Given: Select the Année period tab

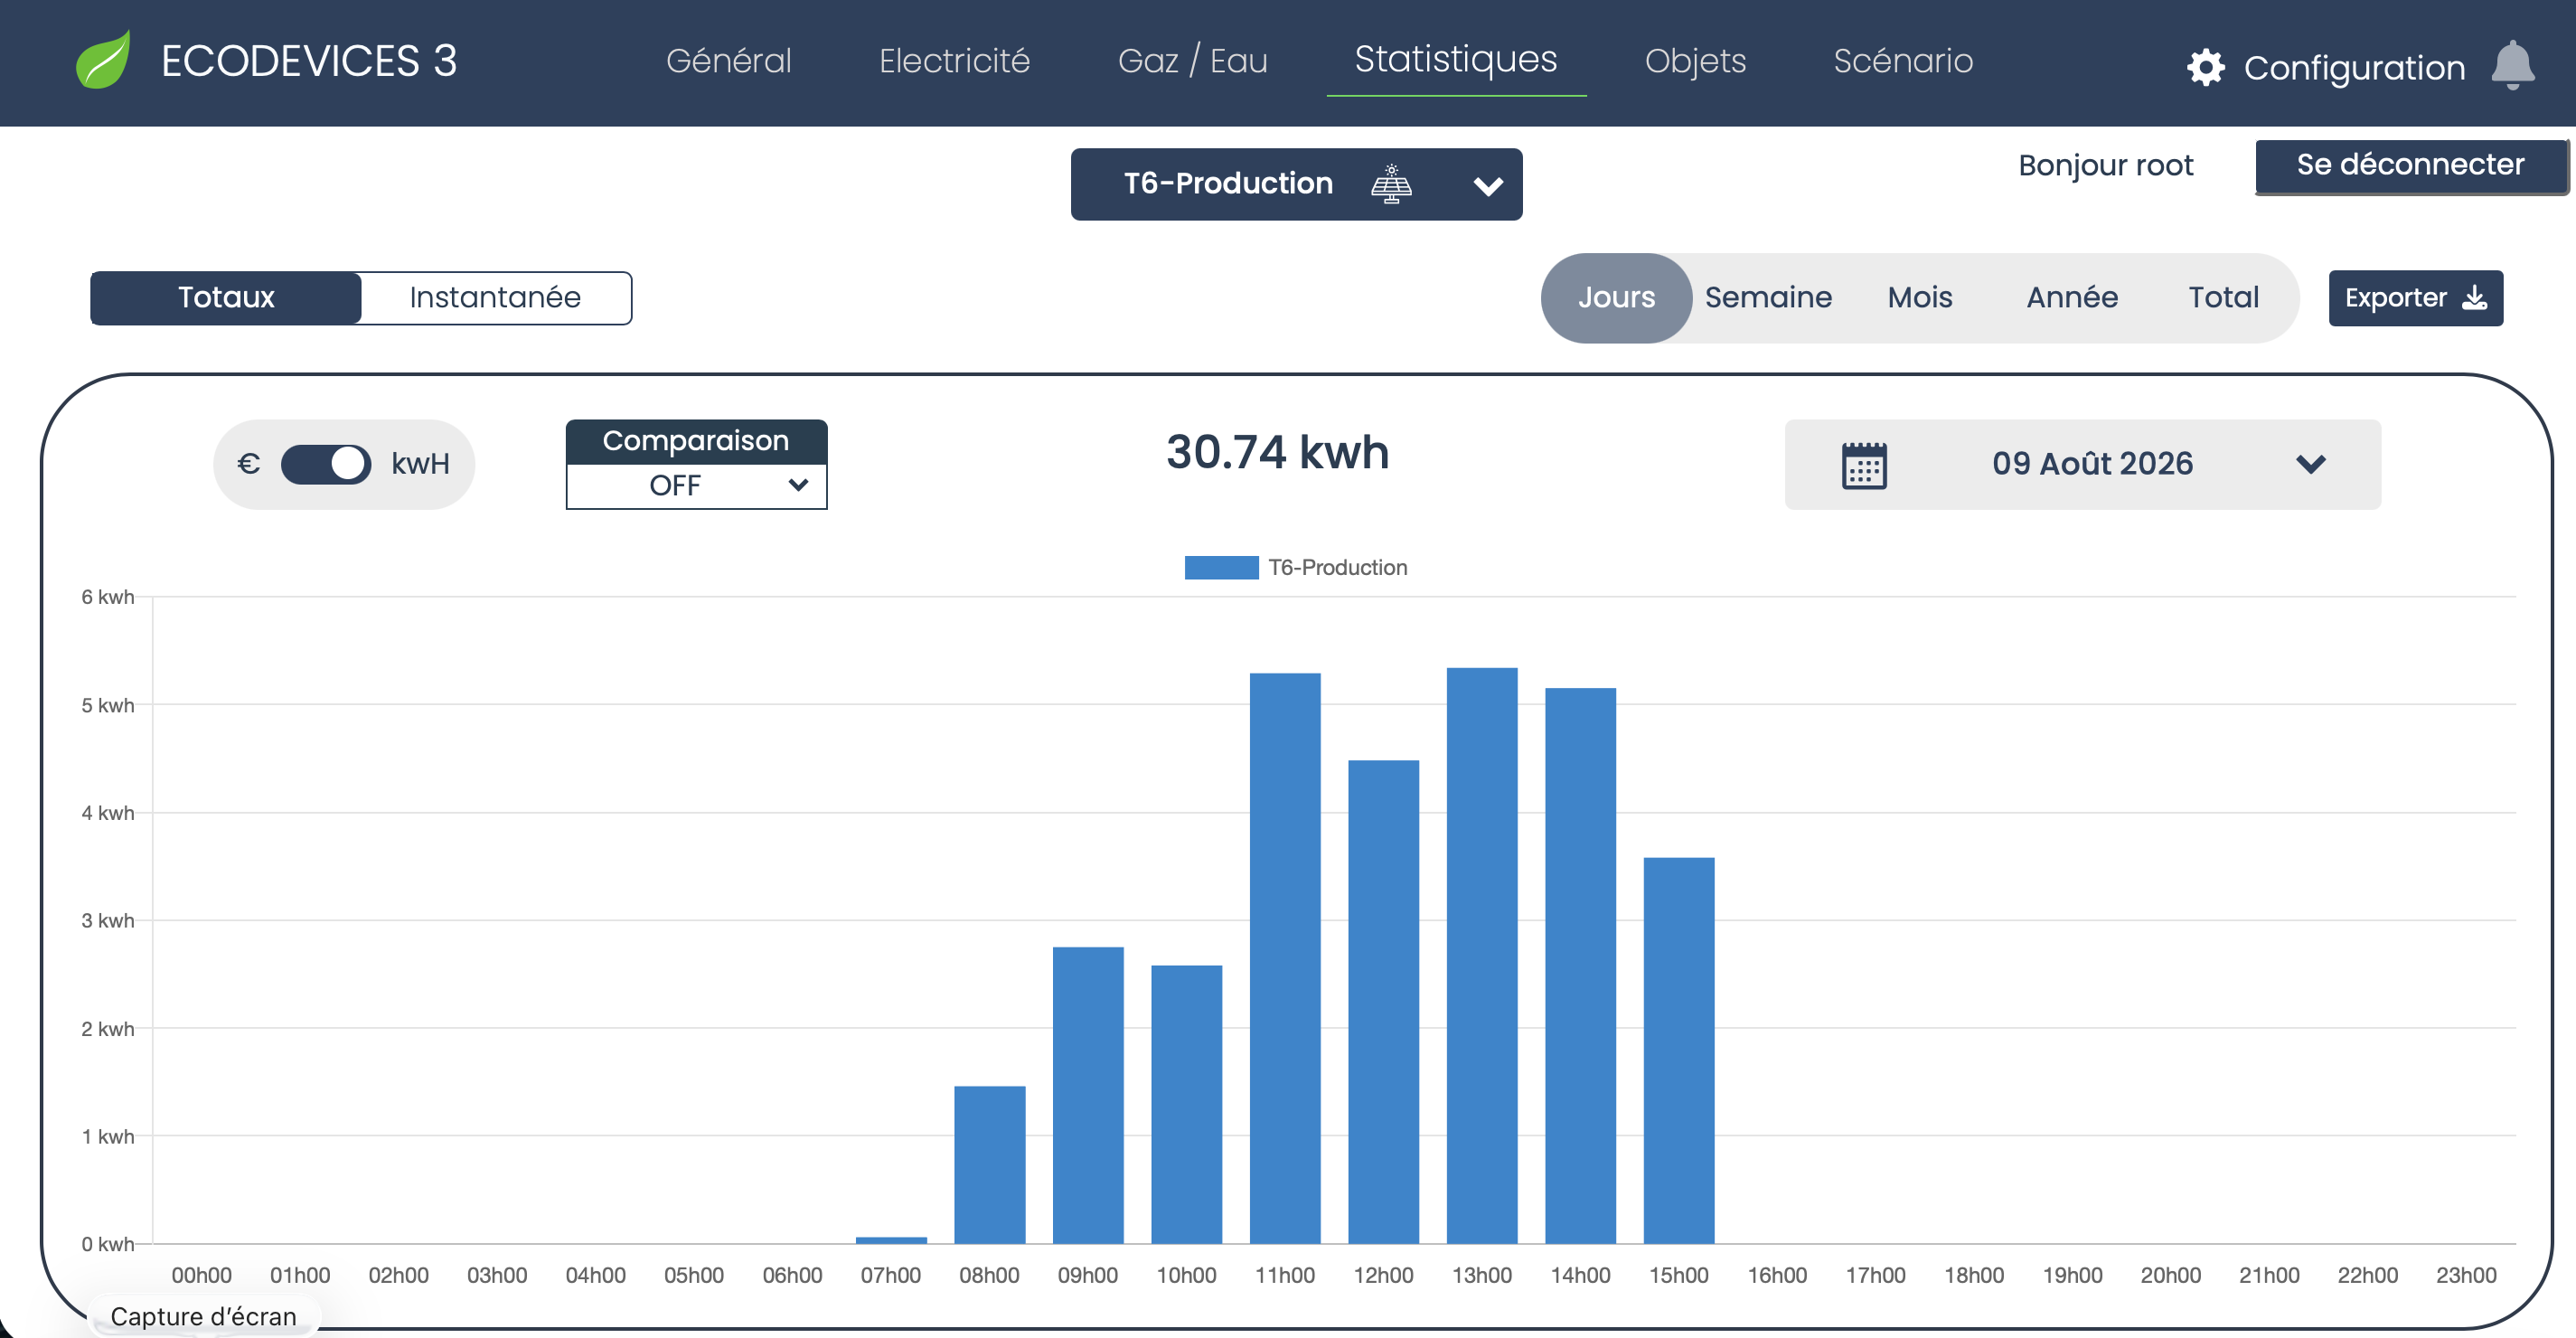Looking at the screenshot, I should 2072,298.
